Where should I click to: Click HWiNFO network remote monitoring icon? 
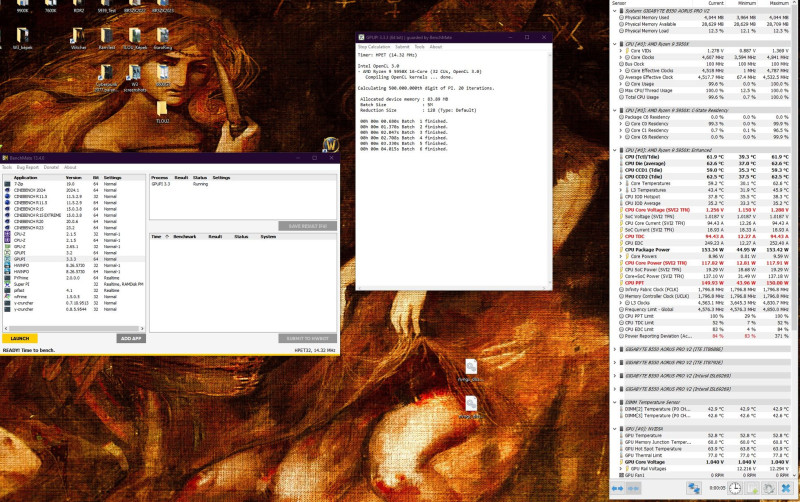pos(693,488)
